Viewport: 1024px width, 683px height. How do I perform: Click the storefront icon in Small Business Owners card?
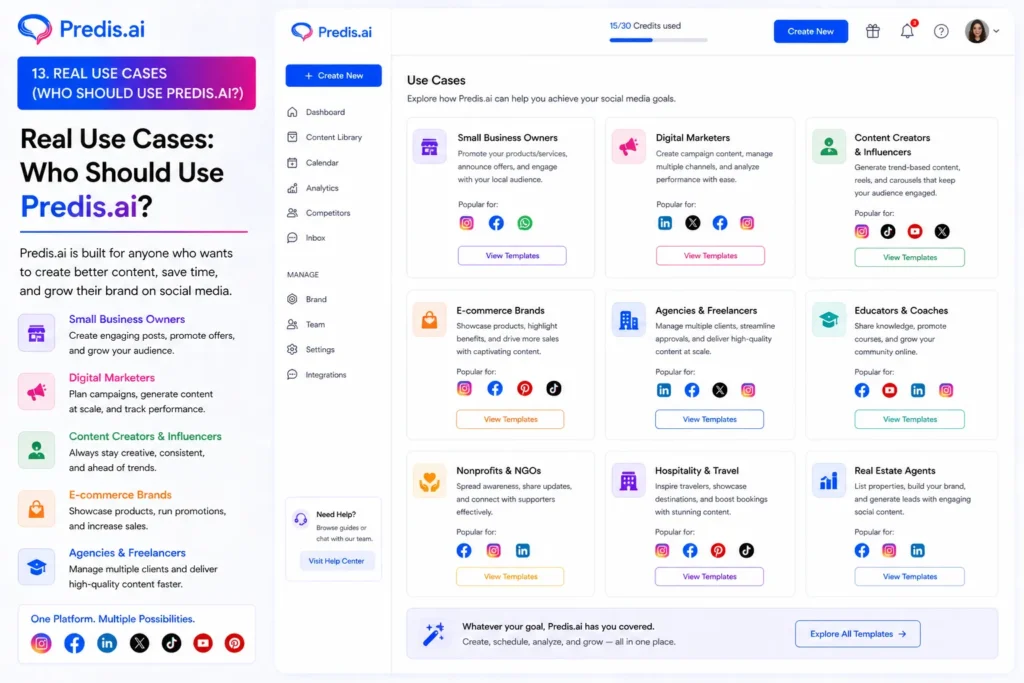click(x=429, y=146)
